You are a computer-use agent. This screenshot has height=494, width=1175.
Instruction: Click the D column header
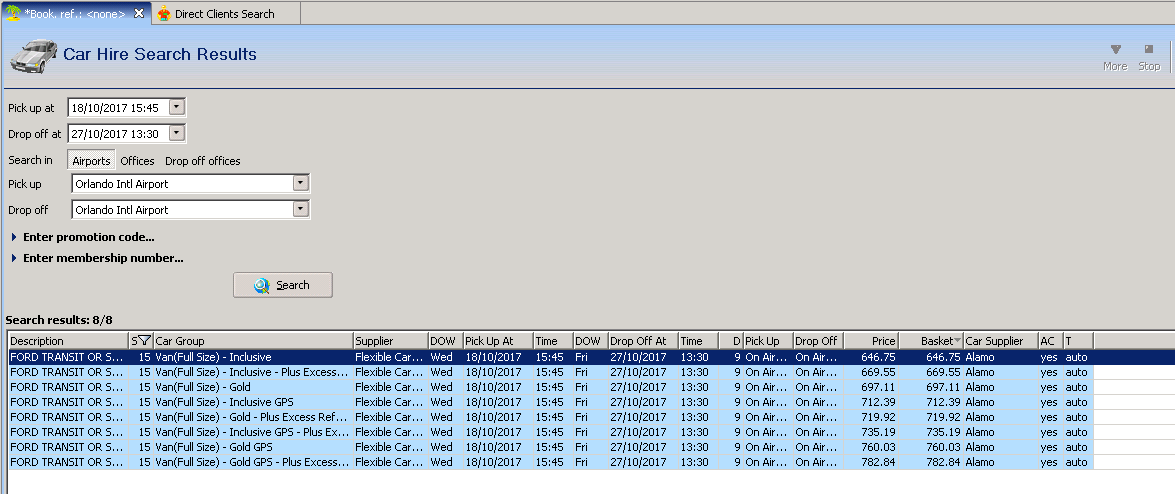pyautogui.click(x=731, y=341)
